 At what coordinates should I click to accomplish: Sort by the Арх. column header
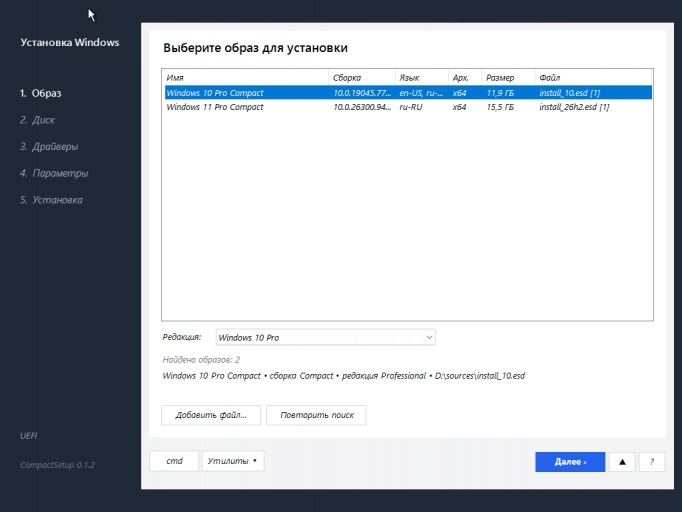click(465, 78)
